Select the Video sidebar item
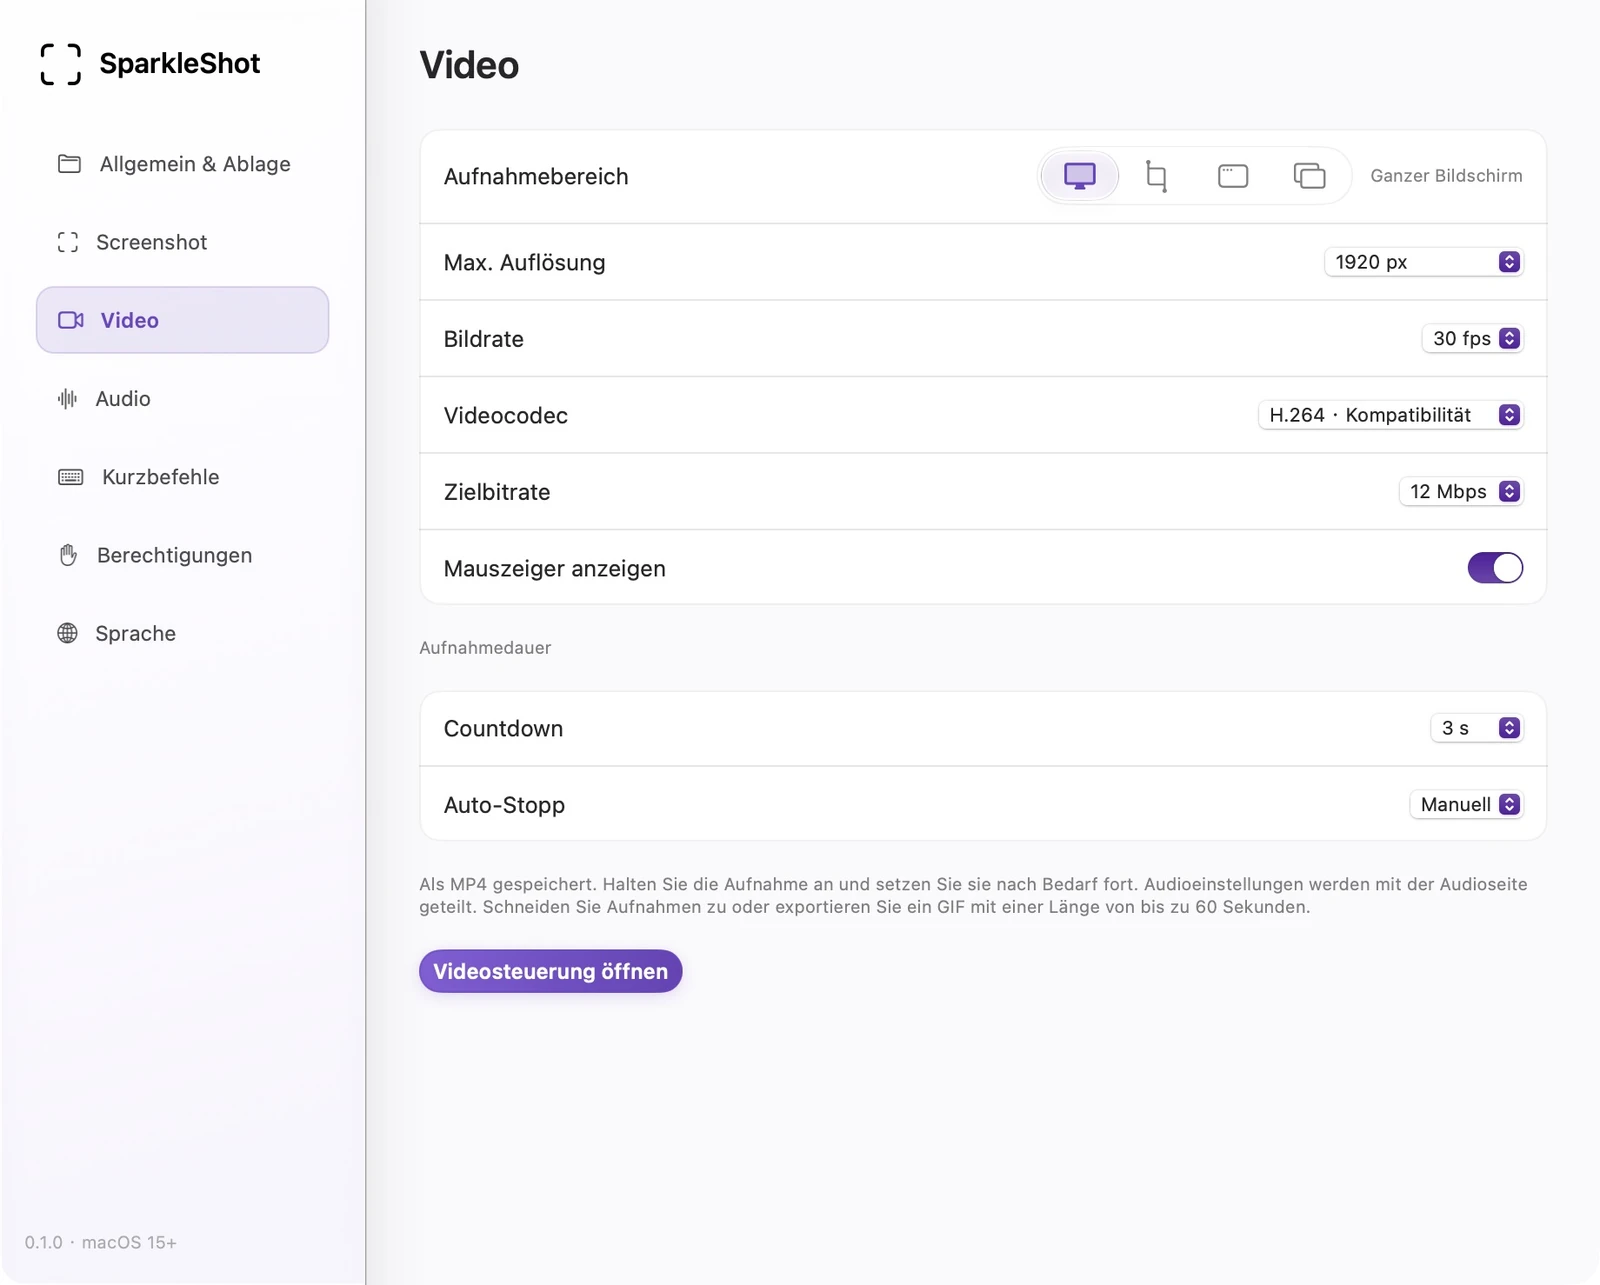The height and width of the screenshot is (1285, 1600). tap(182, 320)
